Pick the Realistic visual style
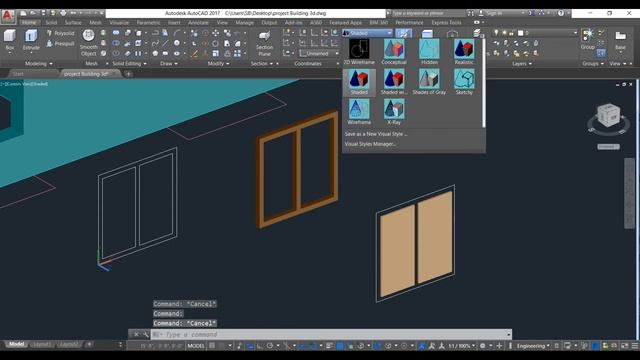 [464, 51]
